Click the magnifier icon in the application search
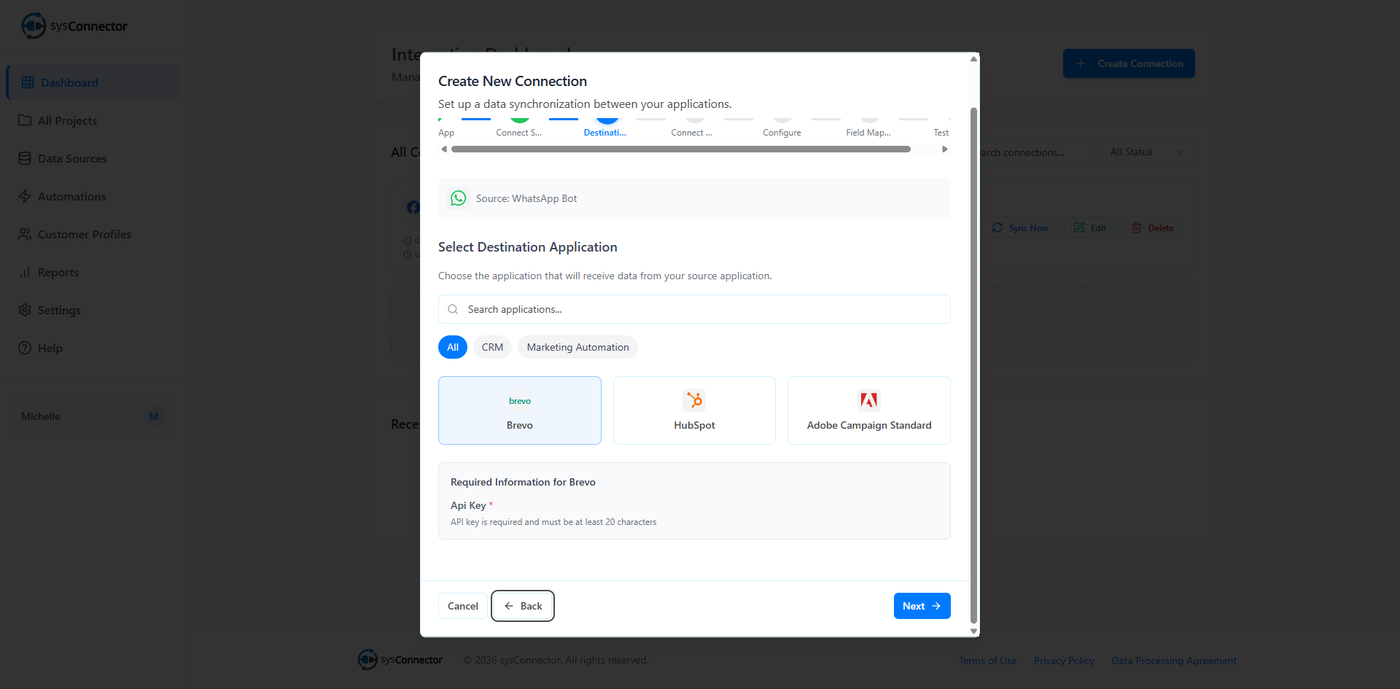Screen dimensions: 1400x689 pos(453,310)
